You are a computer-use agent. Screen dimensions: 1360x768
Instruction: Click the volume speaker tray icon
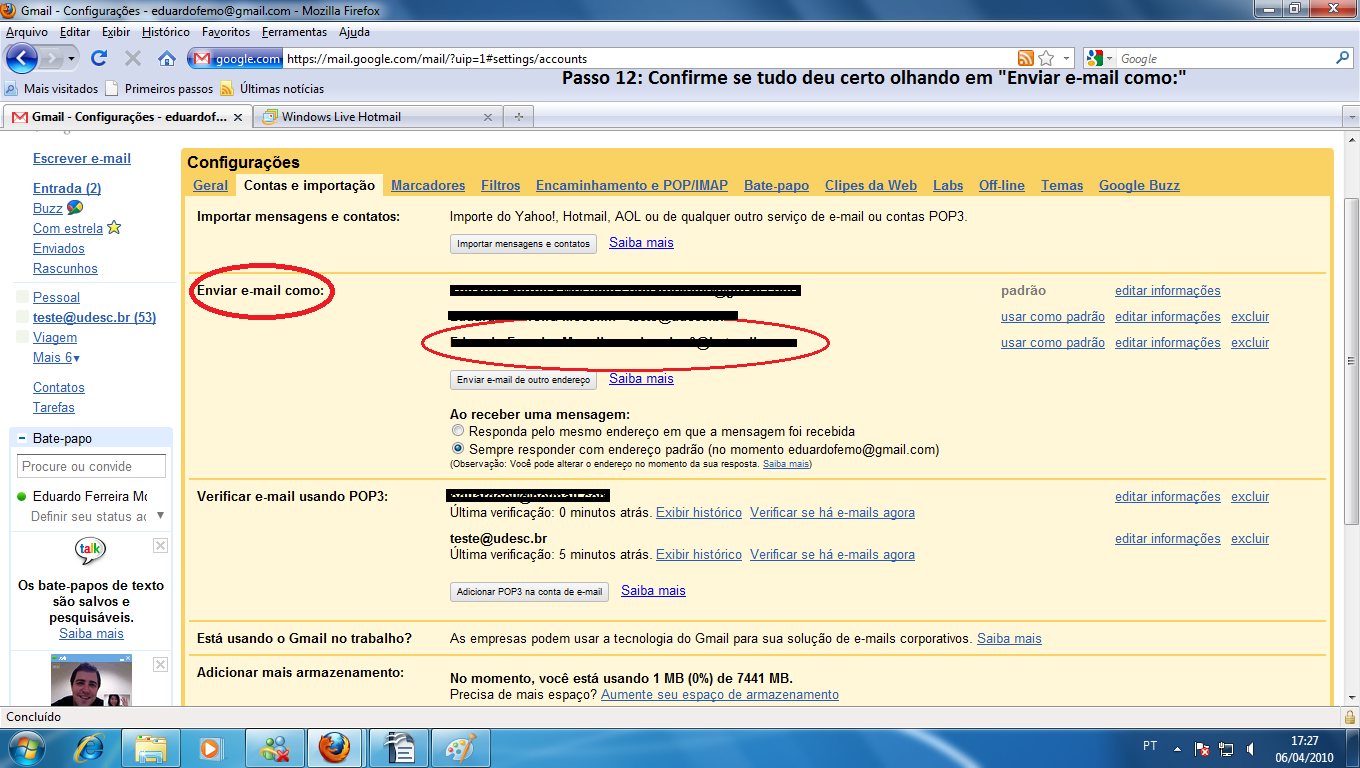(1249, 748)
